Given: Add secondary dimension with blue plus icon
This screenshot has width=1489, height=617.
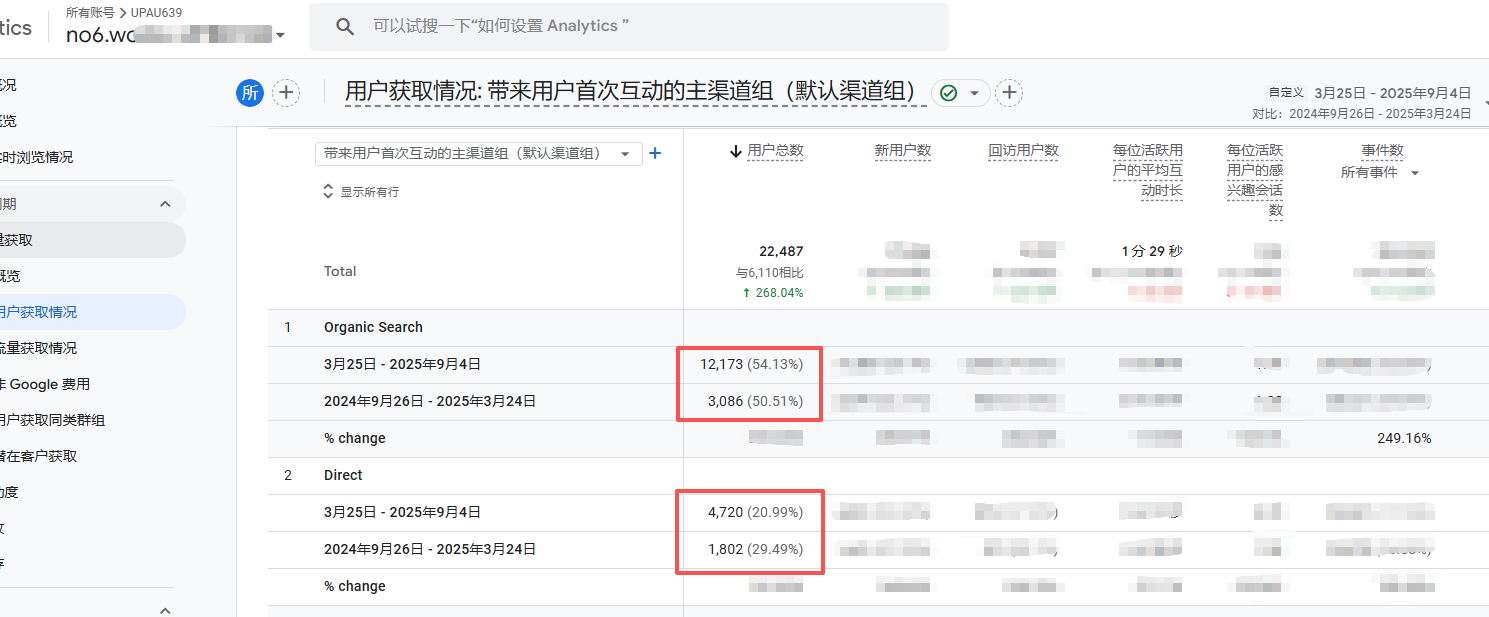Looking at the screenshot, I should coord(656,153).
